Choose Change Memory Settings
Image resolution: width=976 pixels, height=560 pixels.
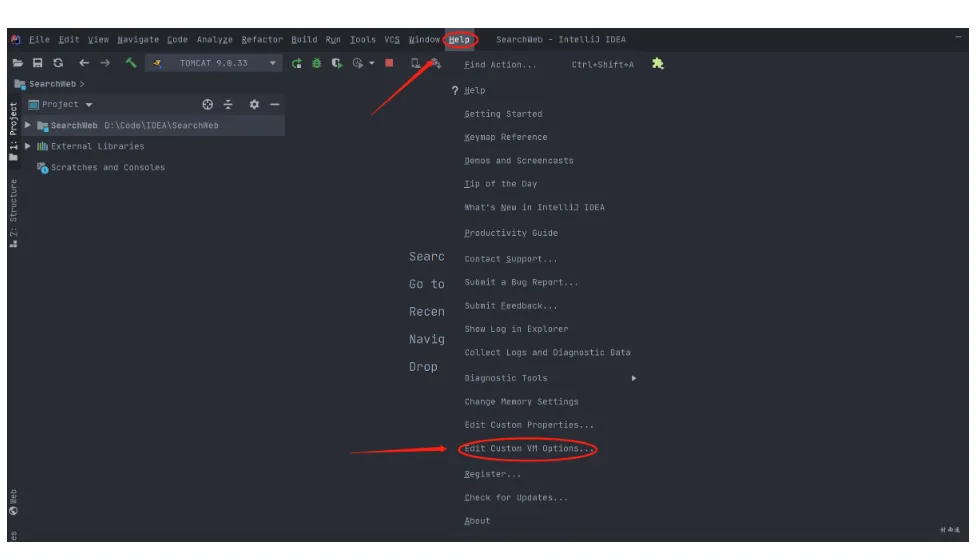pyautogui.click(x=521, y=401)
